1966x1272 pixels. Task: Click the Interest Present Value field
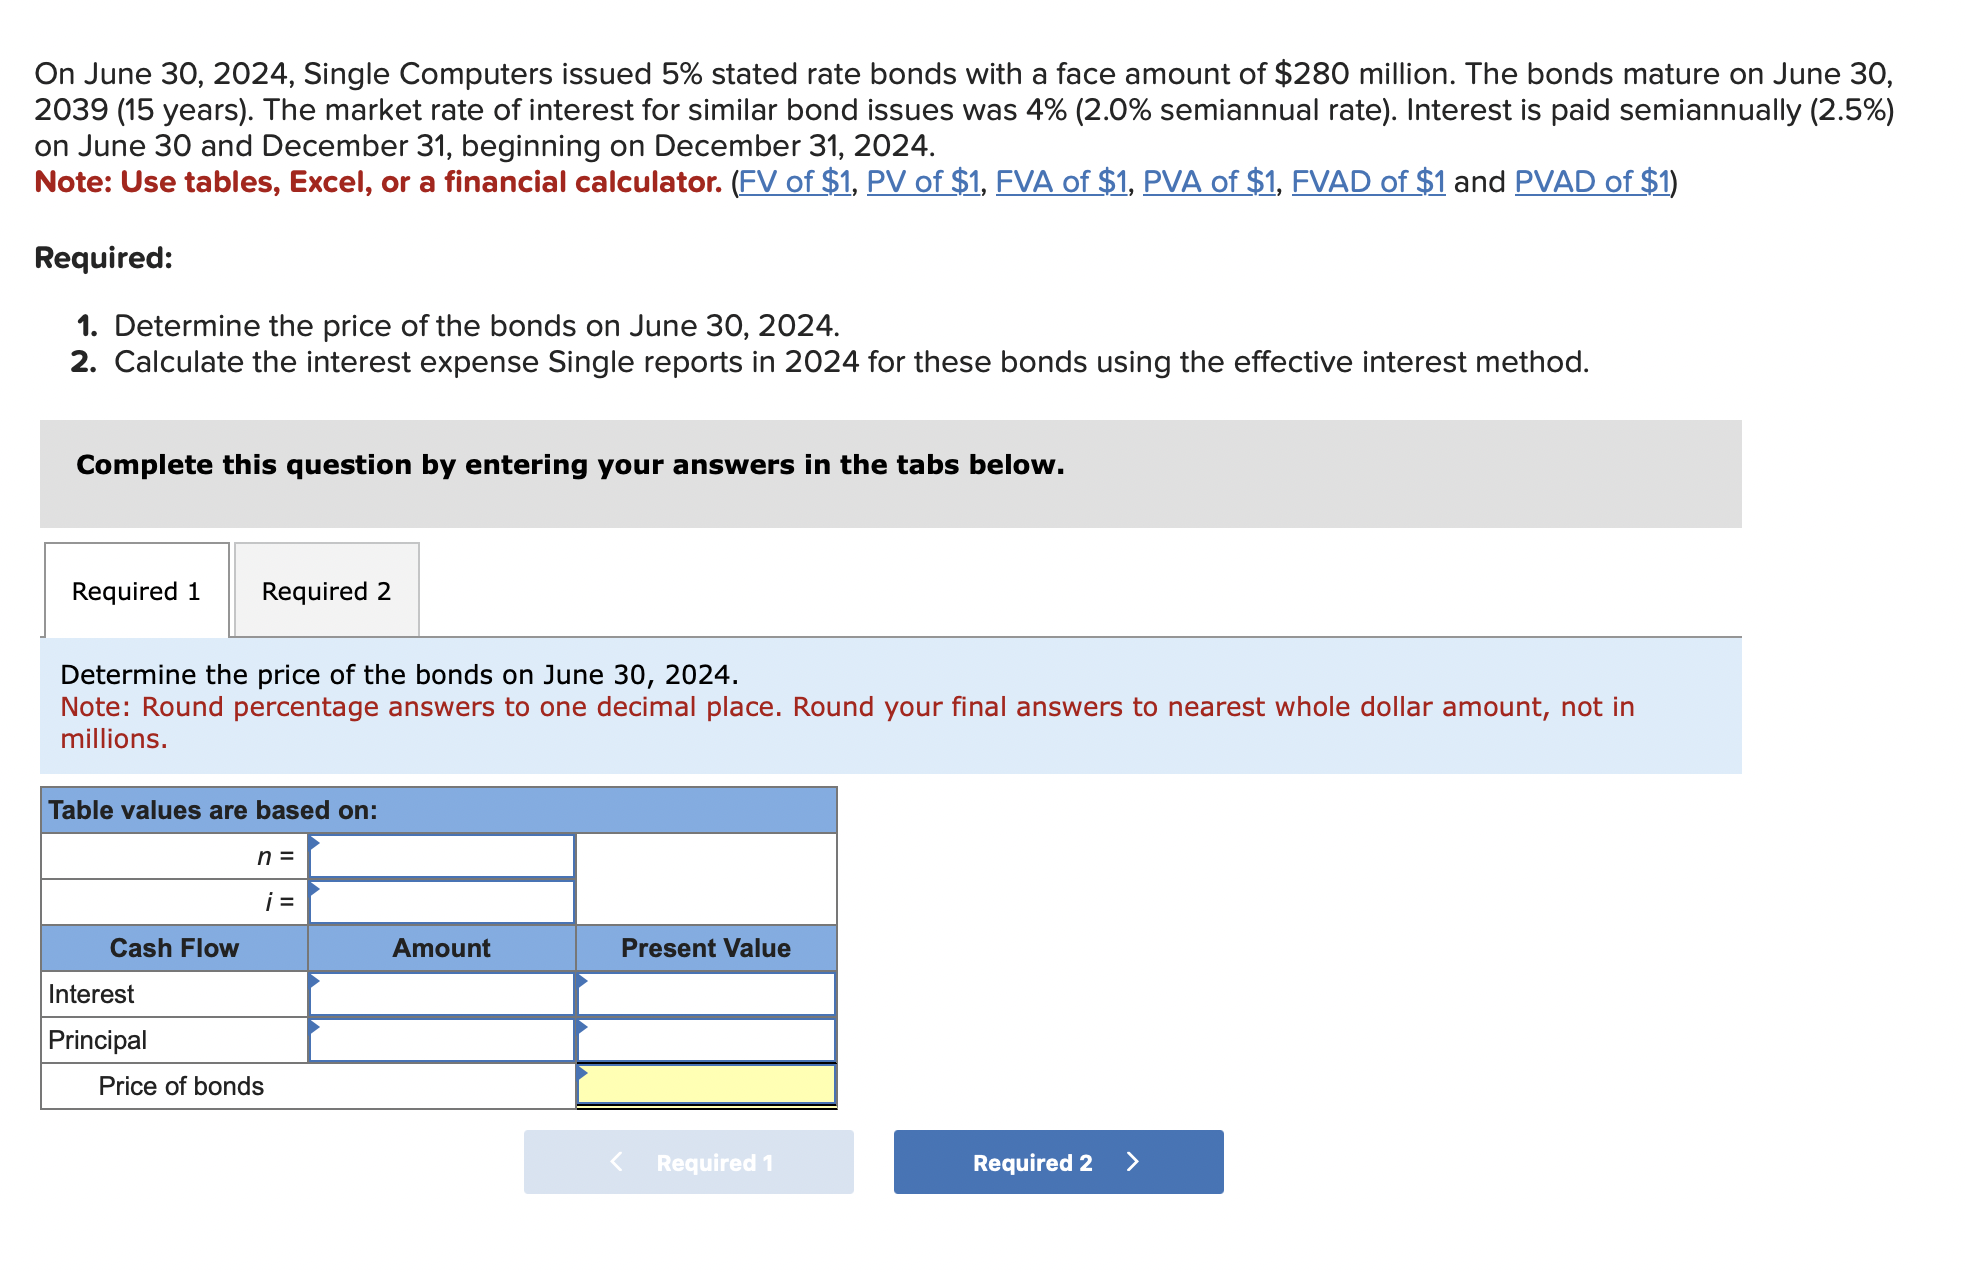pyautogui.click(x=705, y=993)
